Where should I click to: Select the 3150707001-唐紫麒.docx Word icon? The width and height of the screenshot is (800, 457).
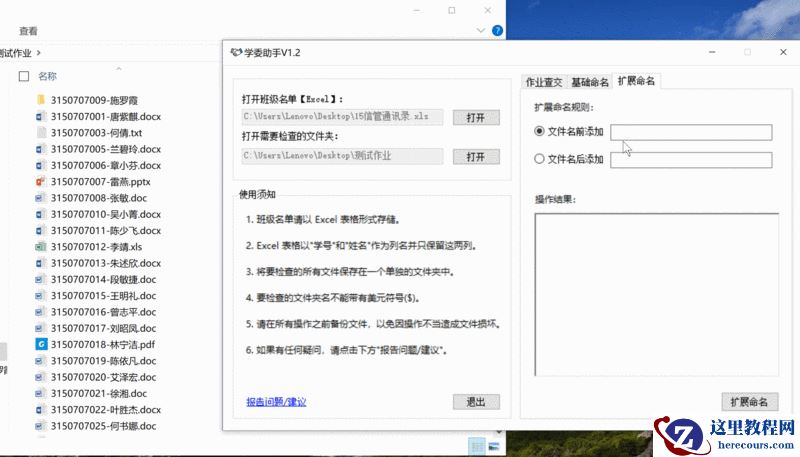click(41, 116)
